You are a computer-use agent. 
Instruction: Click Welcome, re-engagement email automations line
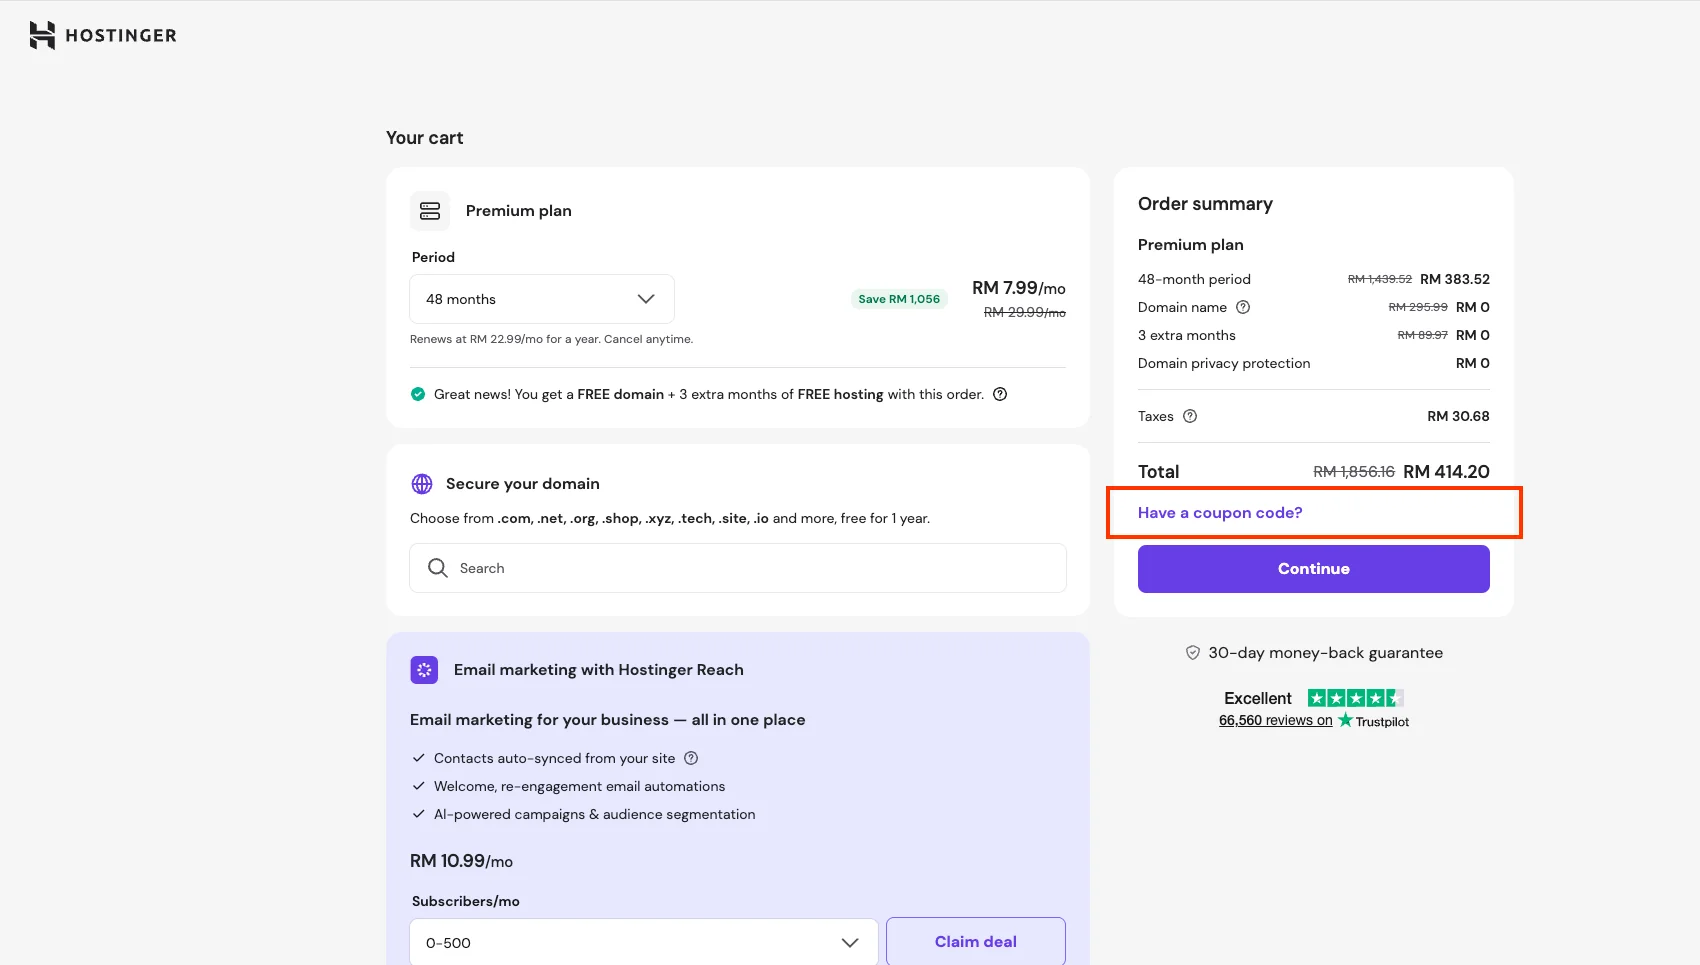coord(580,786)
